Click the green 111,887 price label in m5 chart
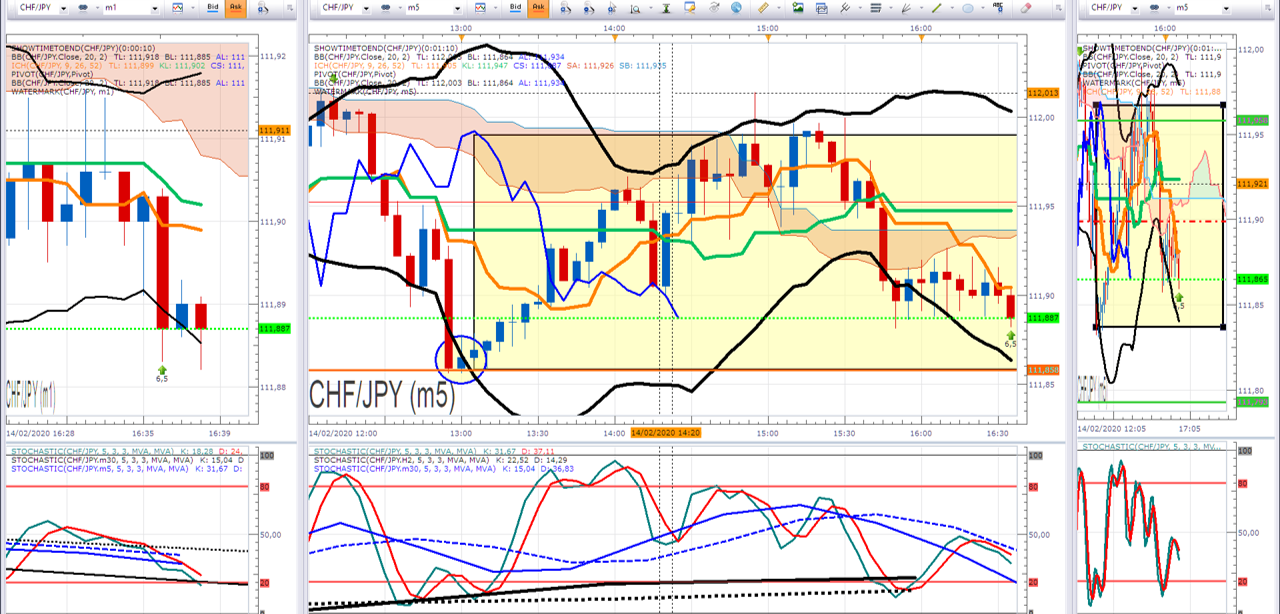The height and width of the screenshot is (614, 1280). tap(1043, 318)
